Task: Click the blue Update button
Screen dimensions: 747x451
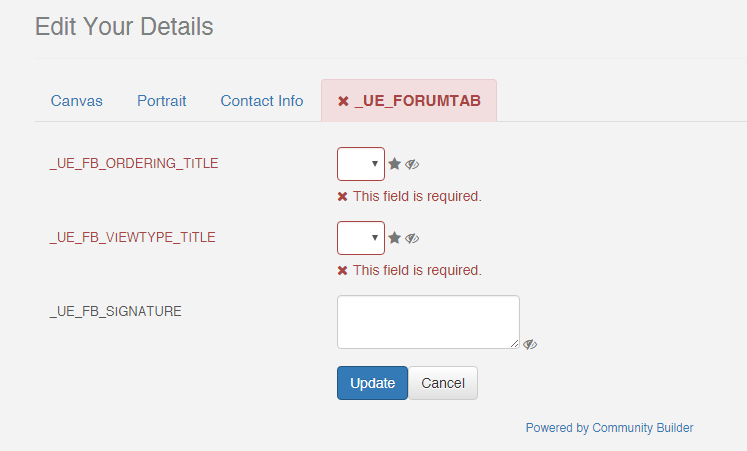Action: [x=373, y=383]
